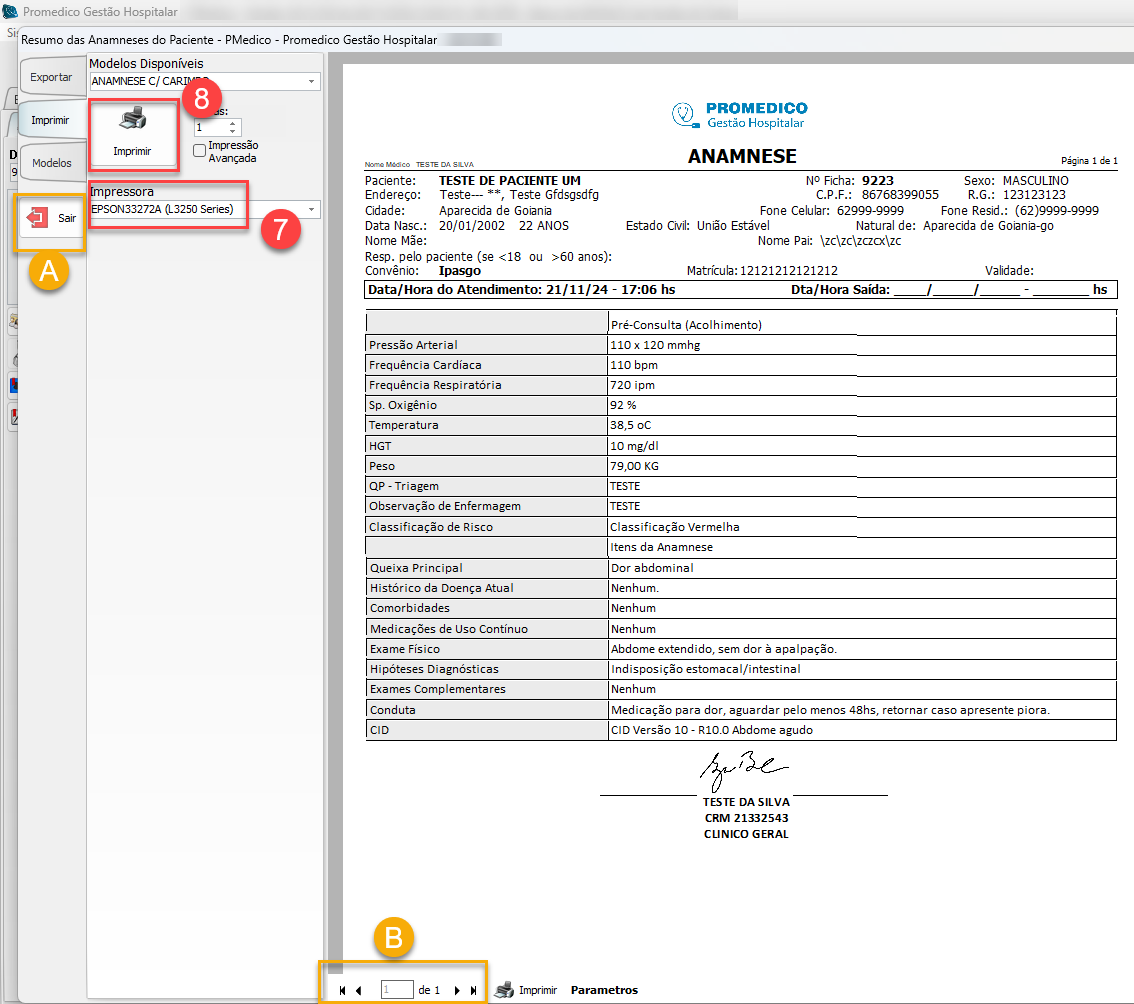Click the Conduta row label

(x=393, y=710)
